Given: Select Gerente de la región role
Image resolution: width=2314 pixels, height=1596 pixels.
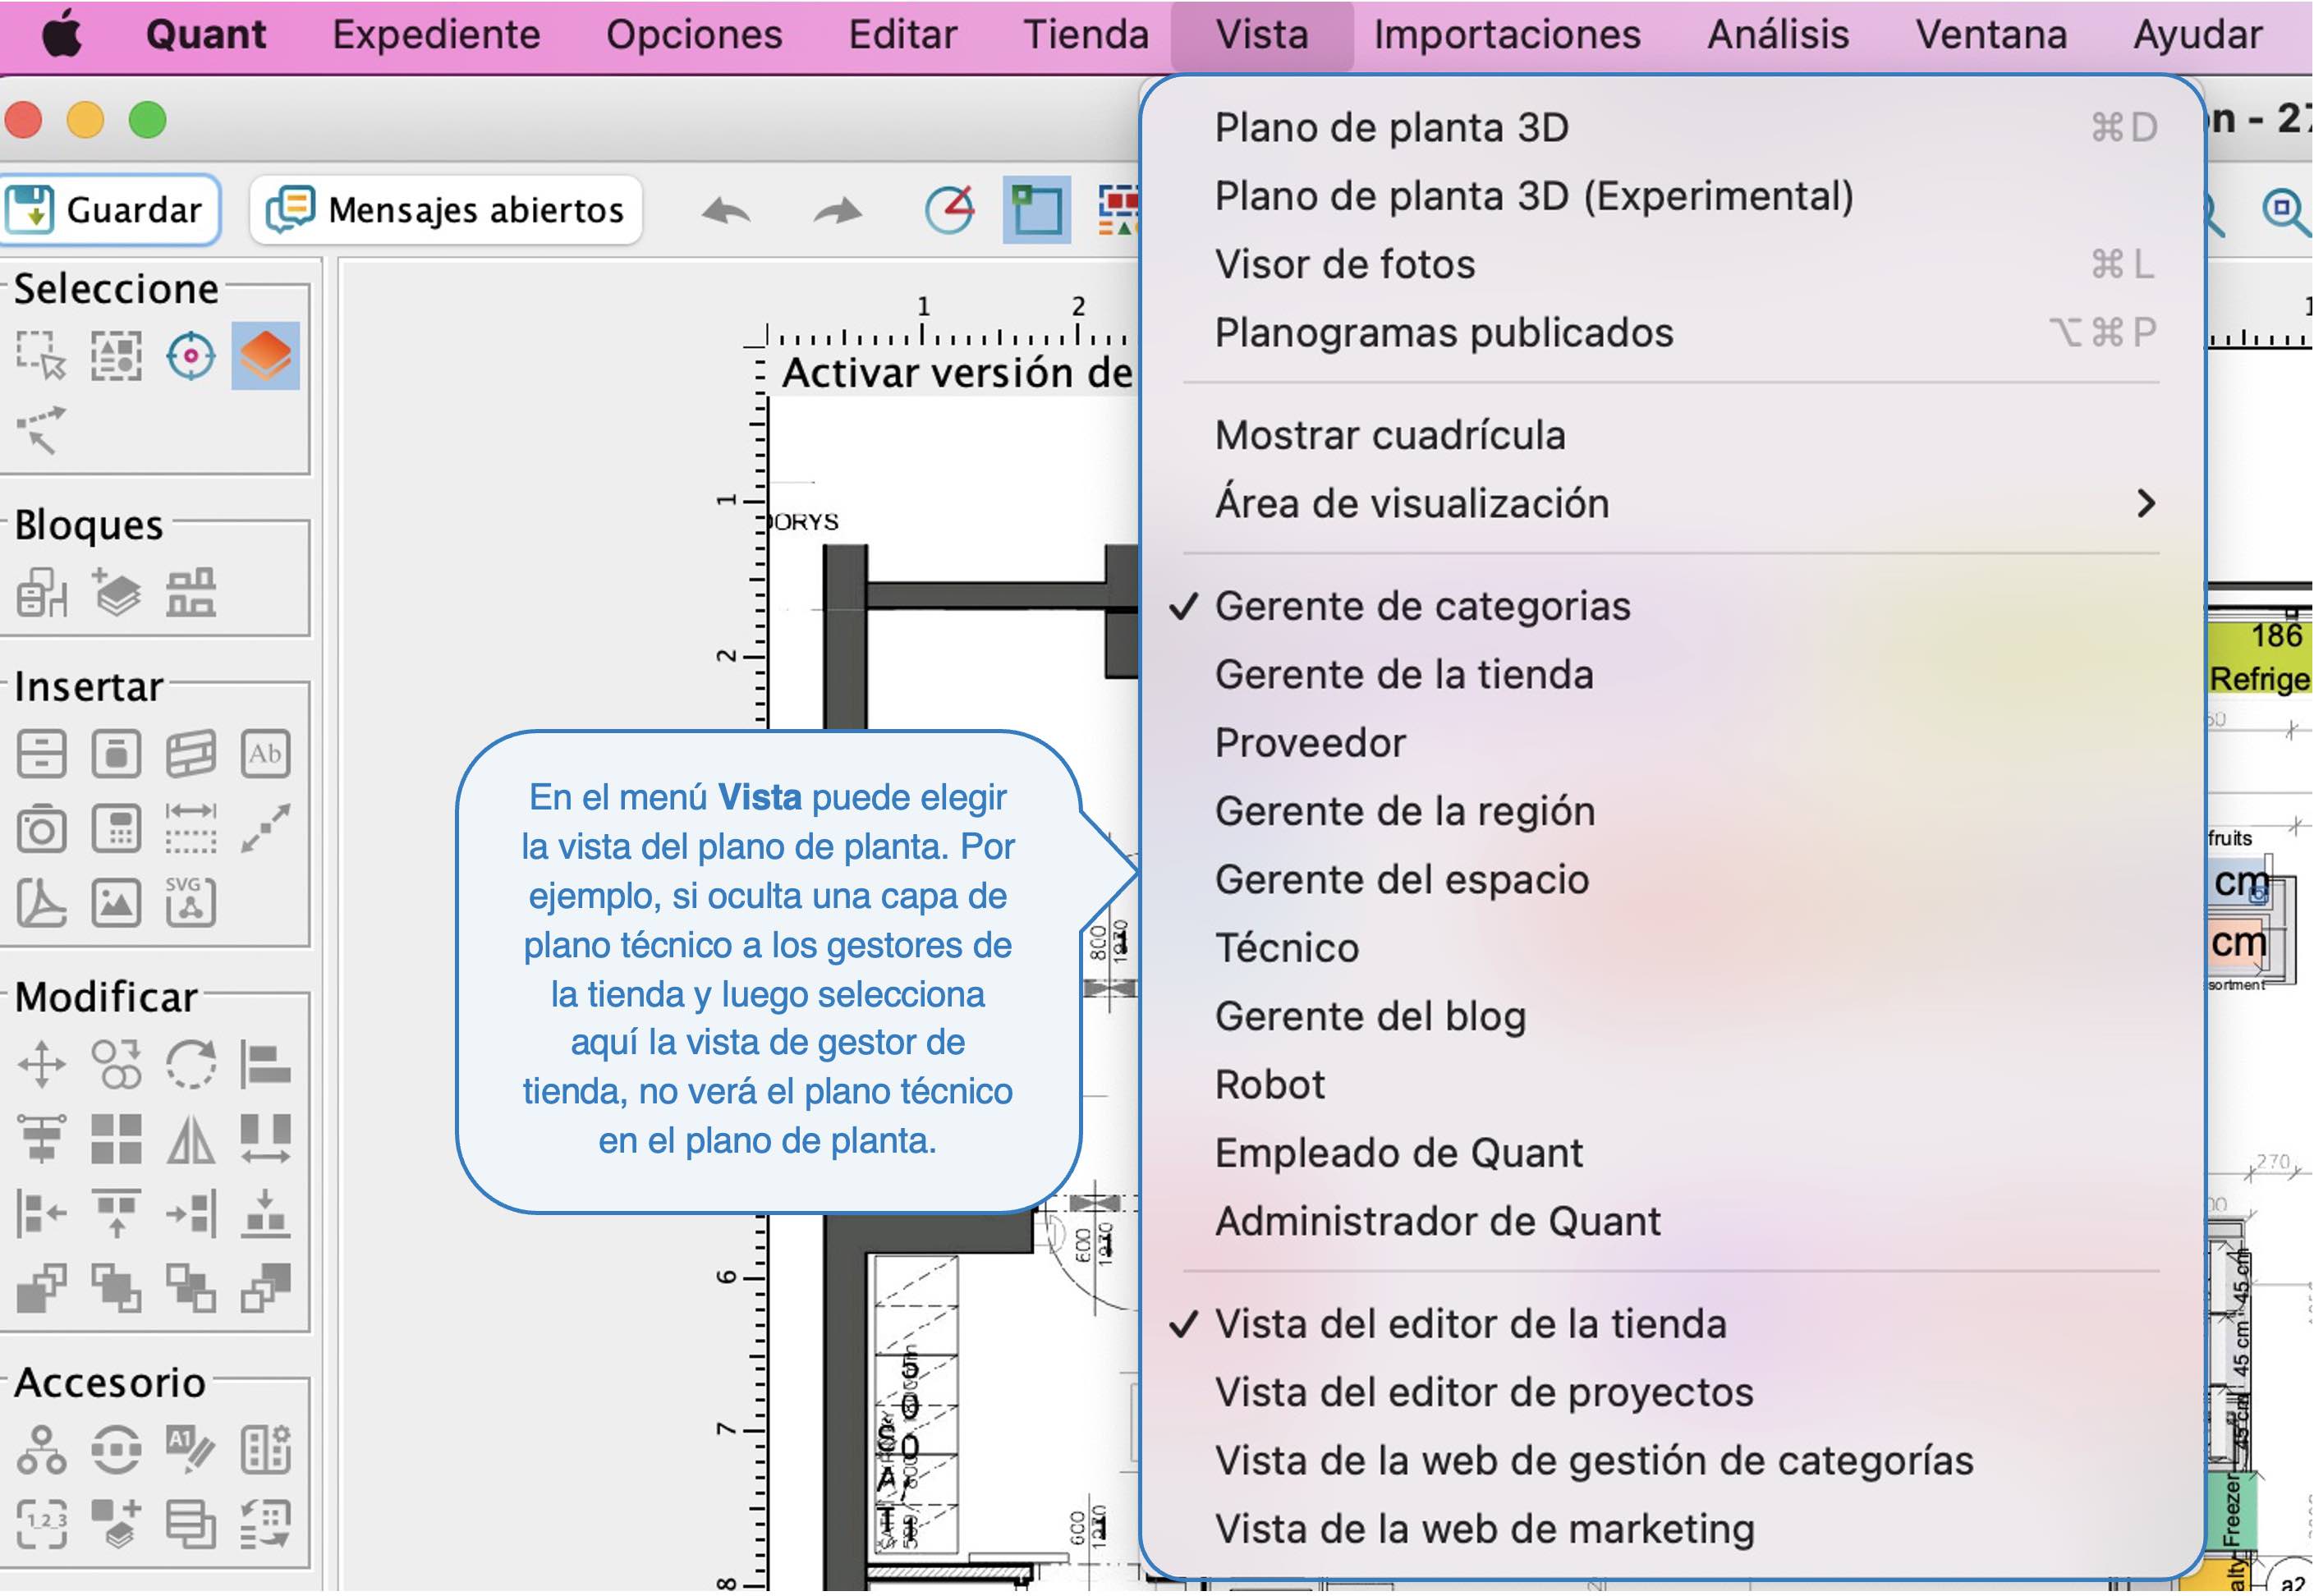Looking at the screenshot, I should pyautogui.click(x=1672, y=812).
